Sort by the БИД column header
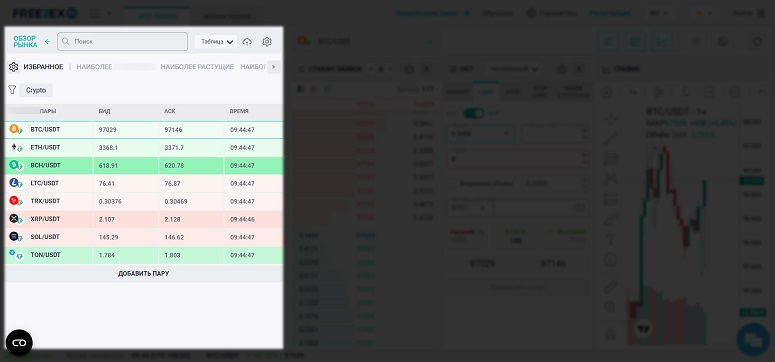 [104, 111]
